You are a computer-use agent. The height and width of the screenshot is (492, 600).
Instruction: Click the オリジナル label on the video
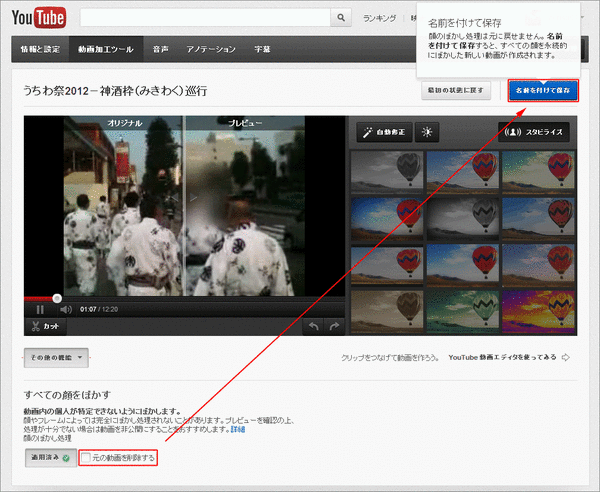(x=125, y=123)
